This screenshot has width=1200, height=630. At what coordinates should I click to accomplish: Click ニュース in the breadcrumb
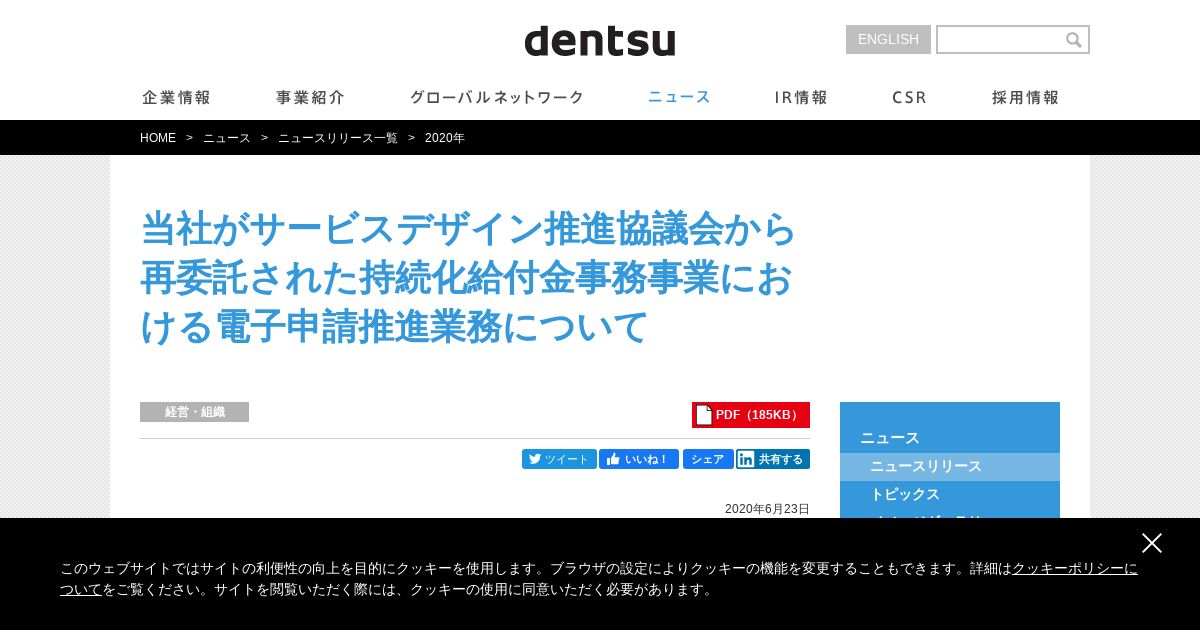point(227,138)
